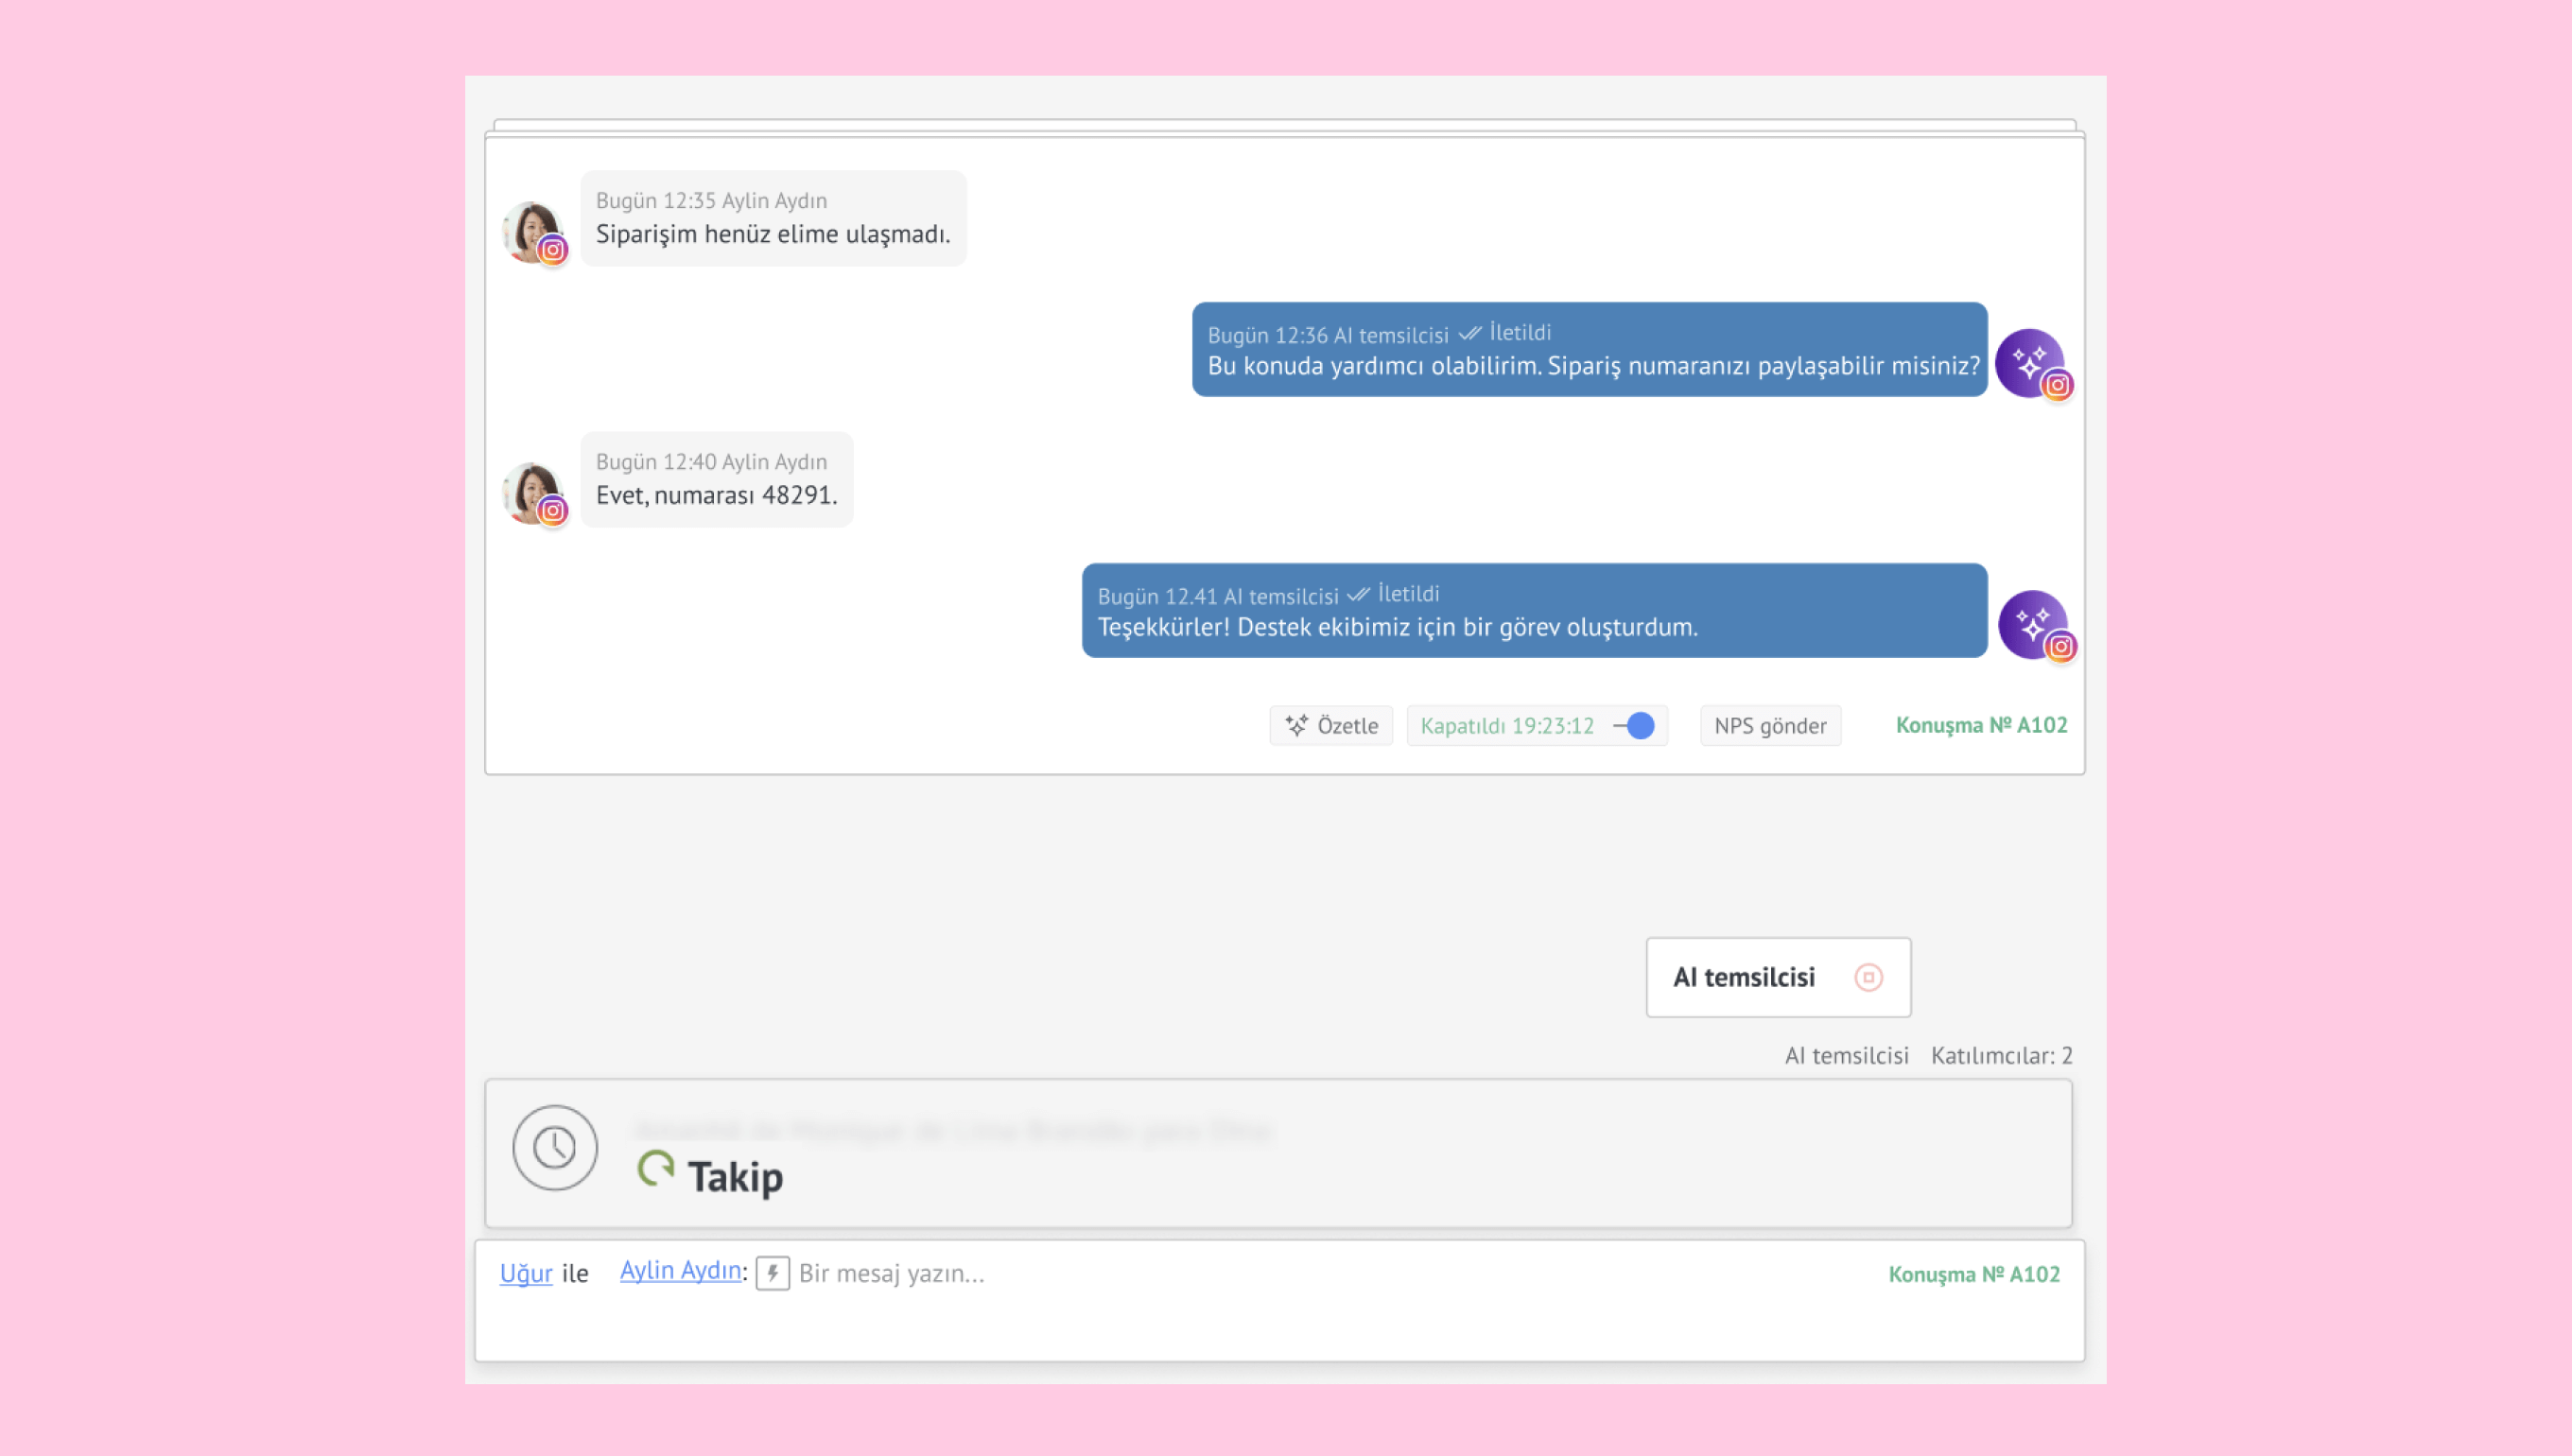Screen dimensions: 2572x1456
Task: Click the clock icon in Takip panel
Action: [555, 1147]
